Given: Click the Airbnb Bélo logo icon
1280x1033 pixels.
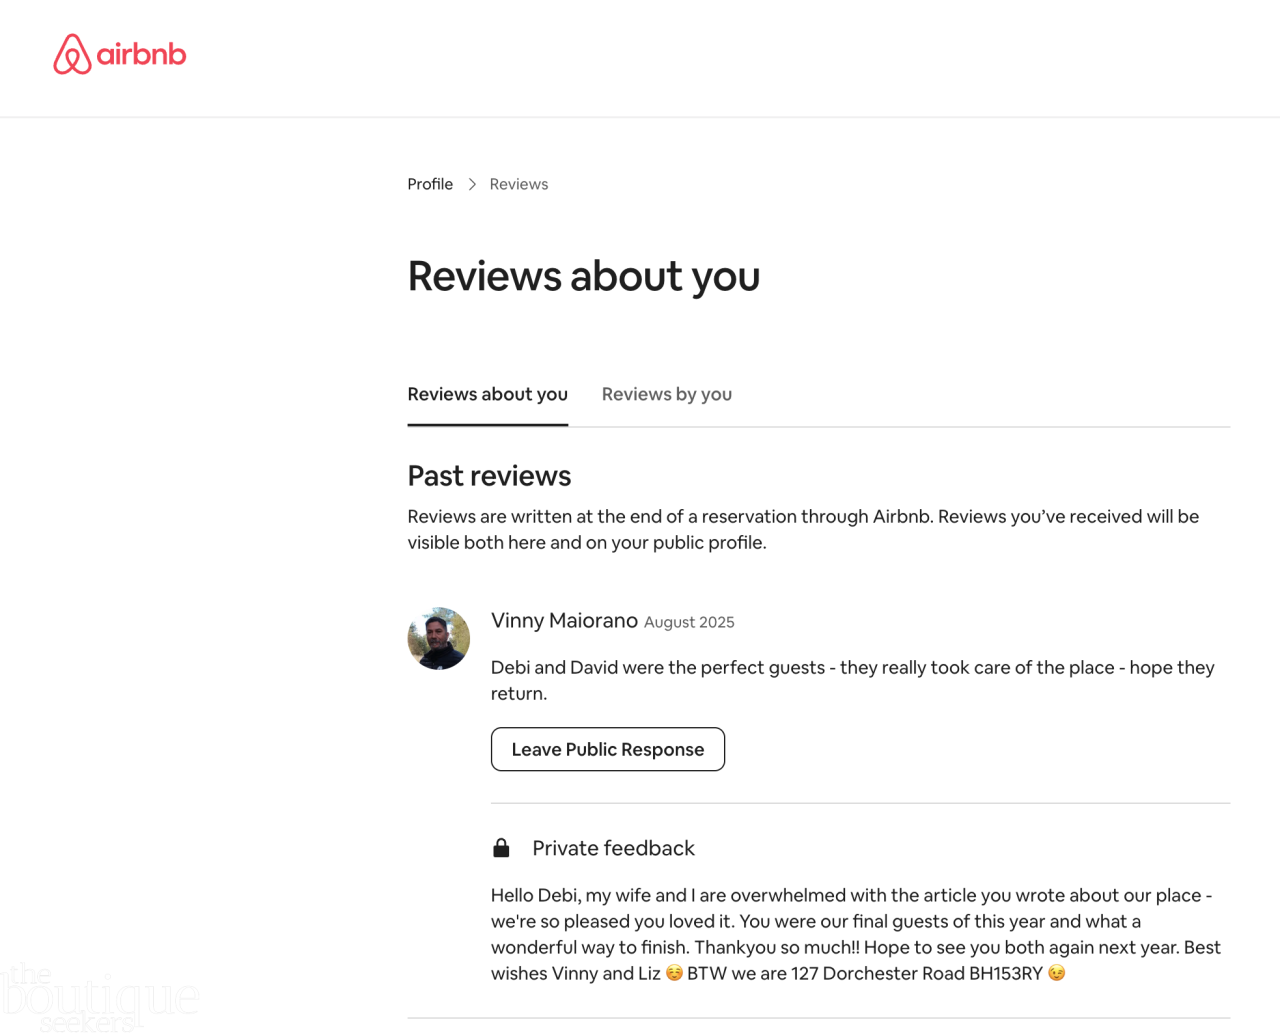Looking at the screenshot, I should [x=72, y=54].
